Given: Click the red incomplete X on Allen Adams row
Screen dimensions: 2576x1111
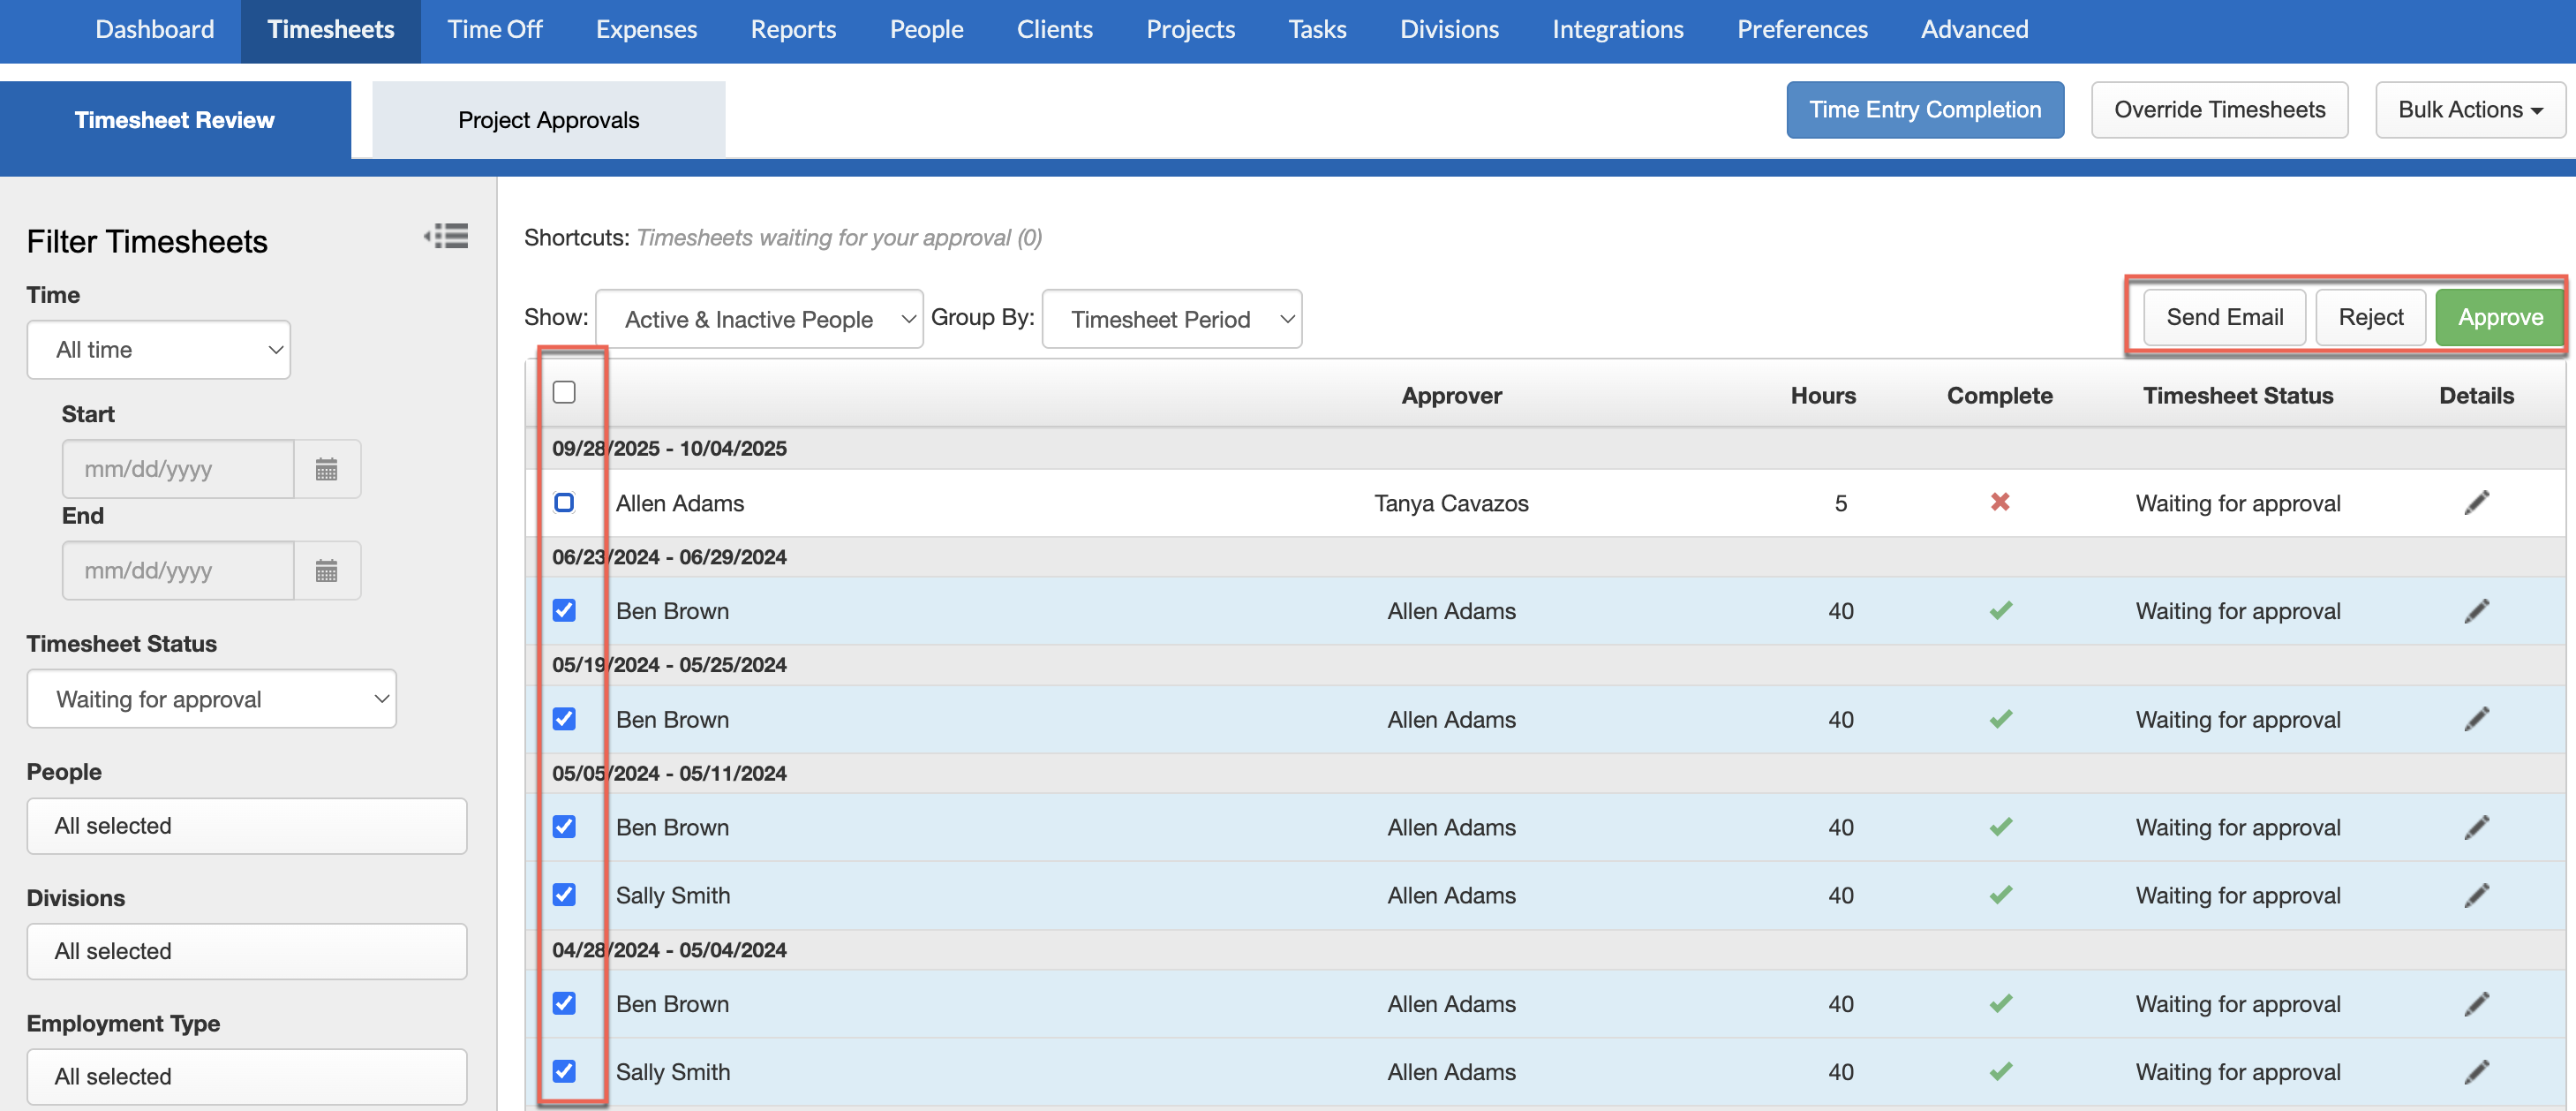Looking at the screenshot, I should (2001, 503).
